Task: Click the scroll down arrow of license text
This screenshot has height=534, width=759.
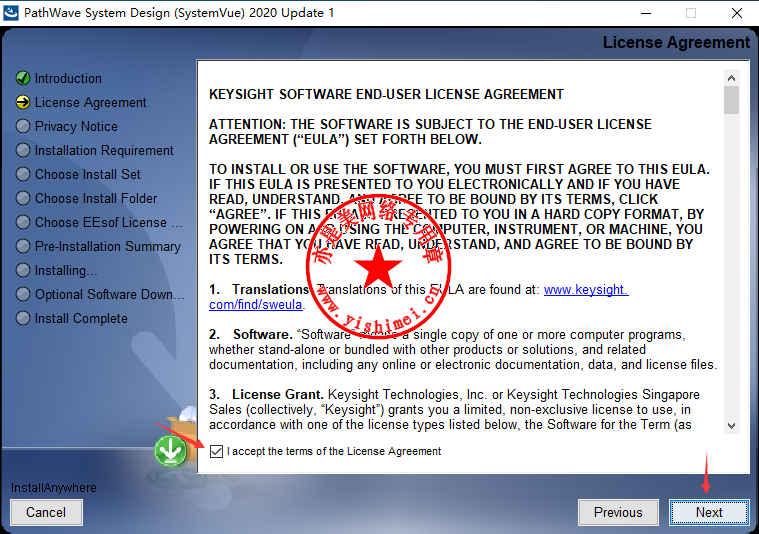Action: 731,426
